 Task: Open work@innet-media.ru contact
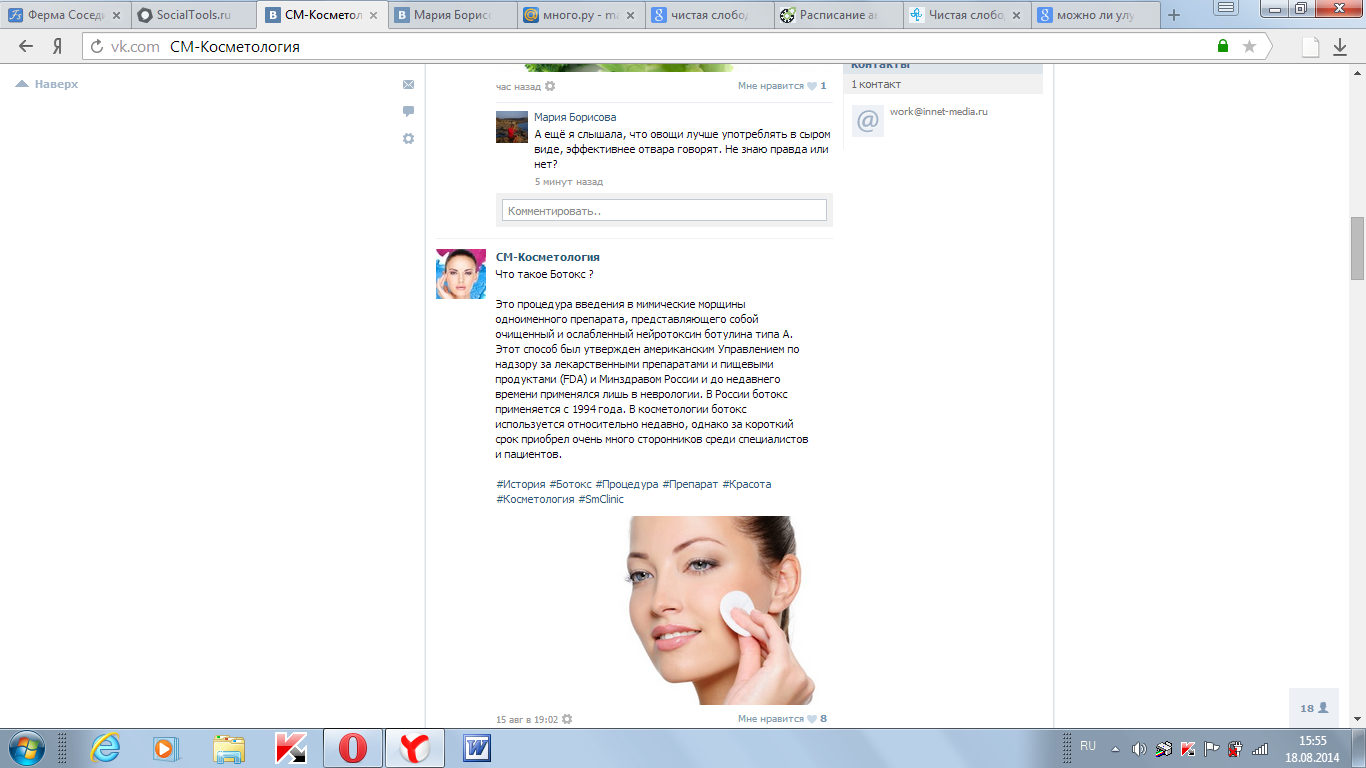(939, 112)
